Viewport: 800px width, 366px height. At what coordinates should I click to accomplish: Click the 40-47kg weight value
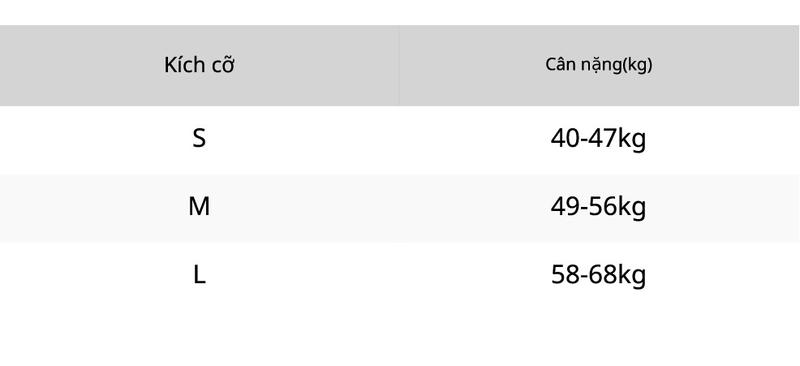point(598,139)
